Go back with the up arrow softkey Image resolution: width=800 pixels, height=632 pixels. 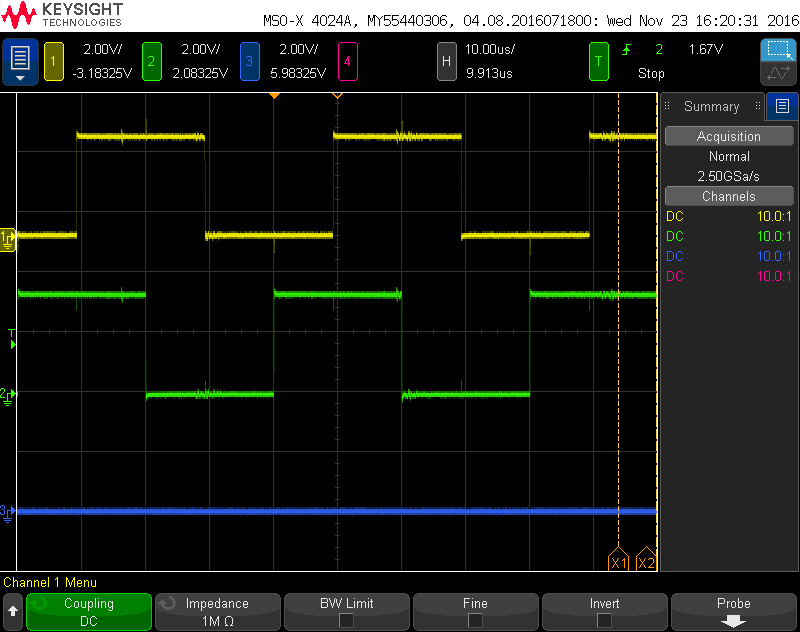click(x=13, y=611)
